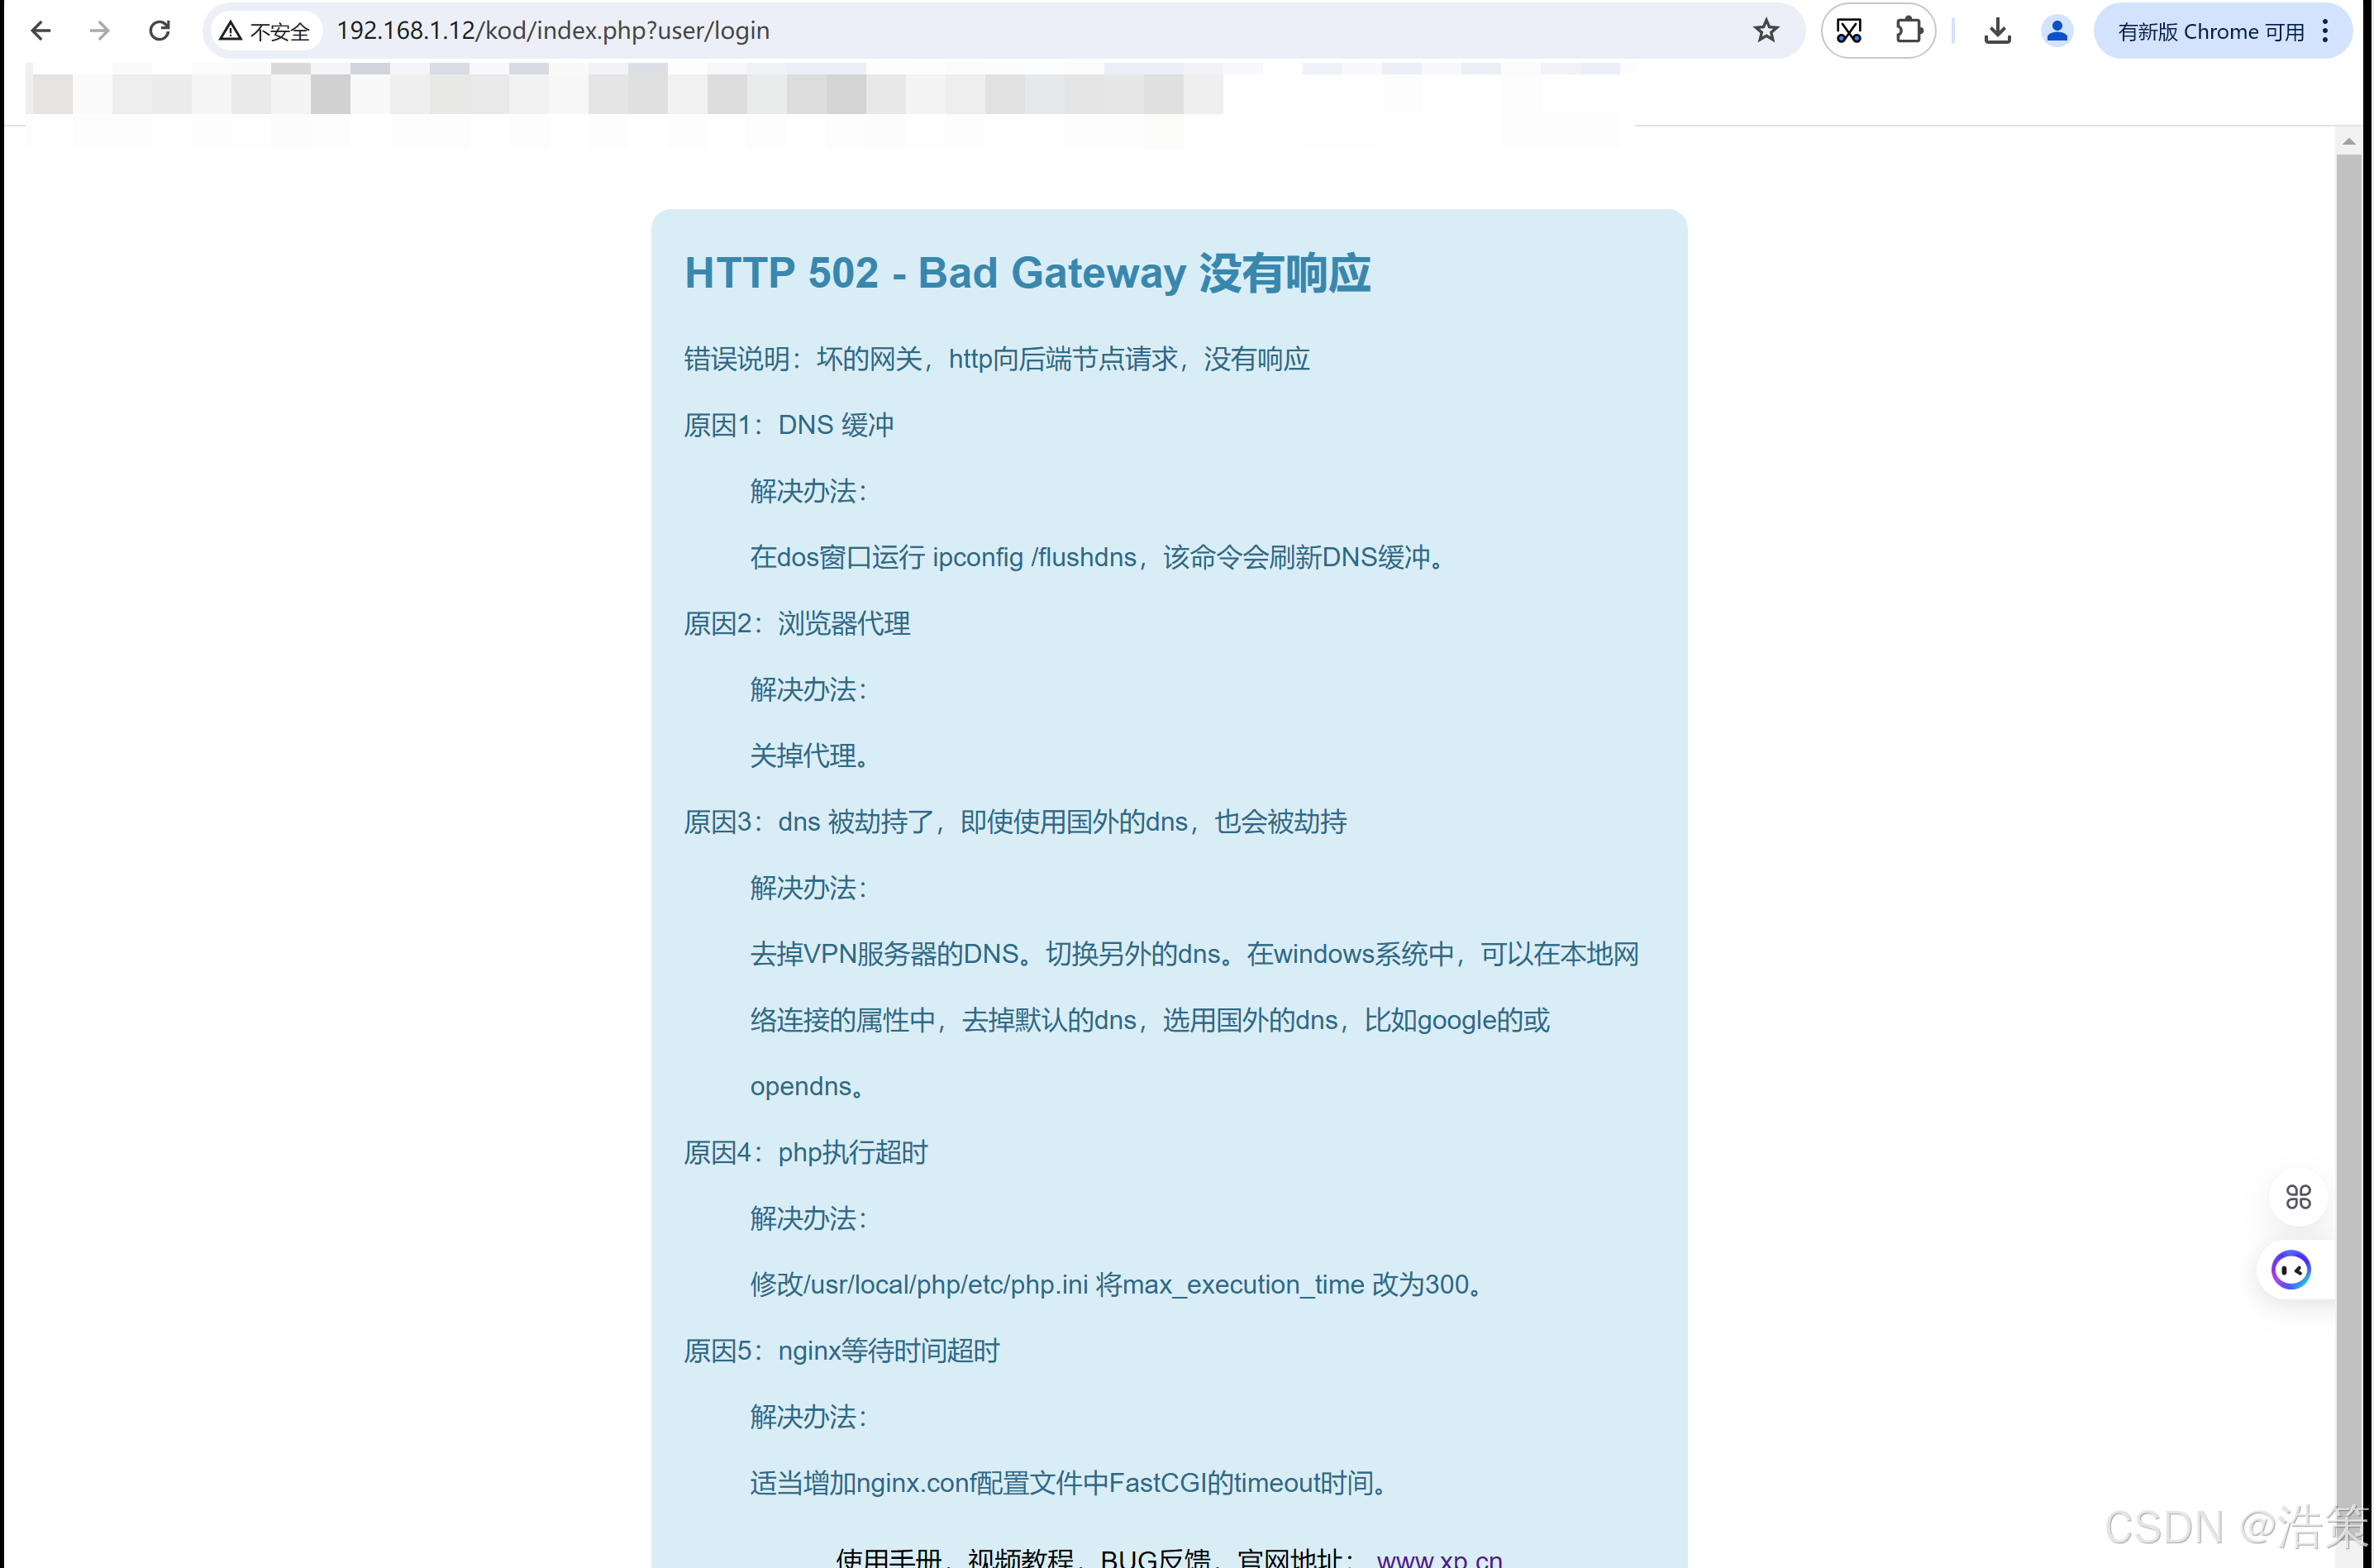Image resolution: width=2374 pixels, height=1568 pixels.
Task: Open the Chrome profile avatar
Action: pos(2057,31)
